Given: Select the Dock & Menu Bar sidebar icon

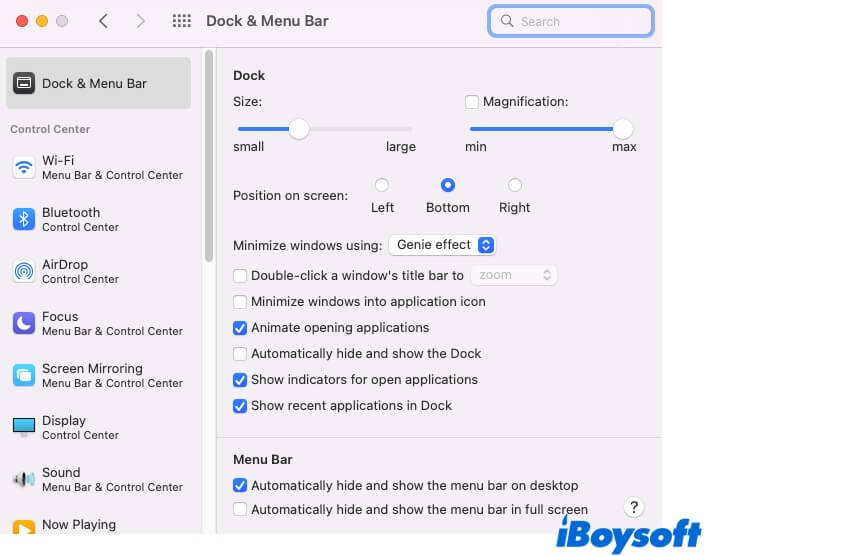Looking at the screenshot, I should coord(24,83).
